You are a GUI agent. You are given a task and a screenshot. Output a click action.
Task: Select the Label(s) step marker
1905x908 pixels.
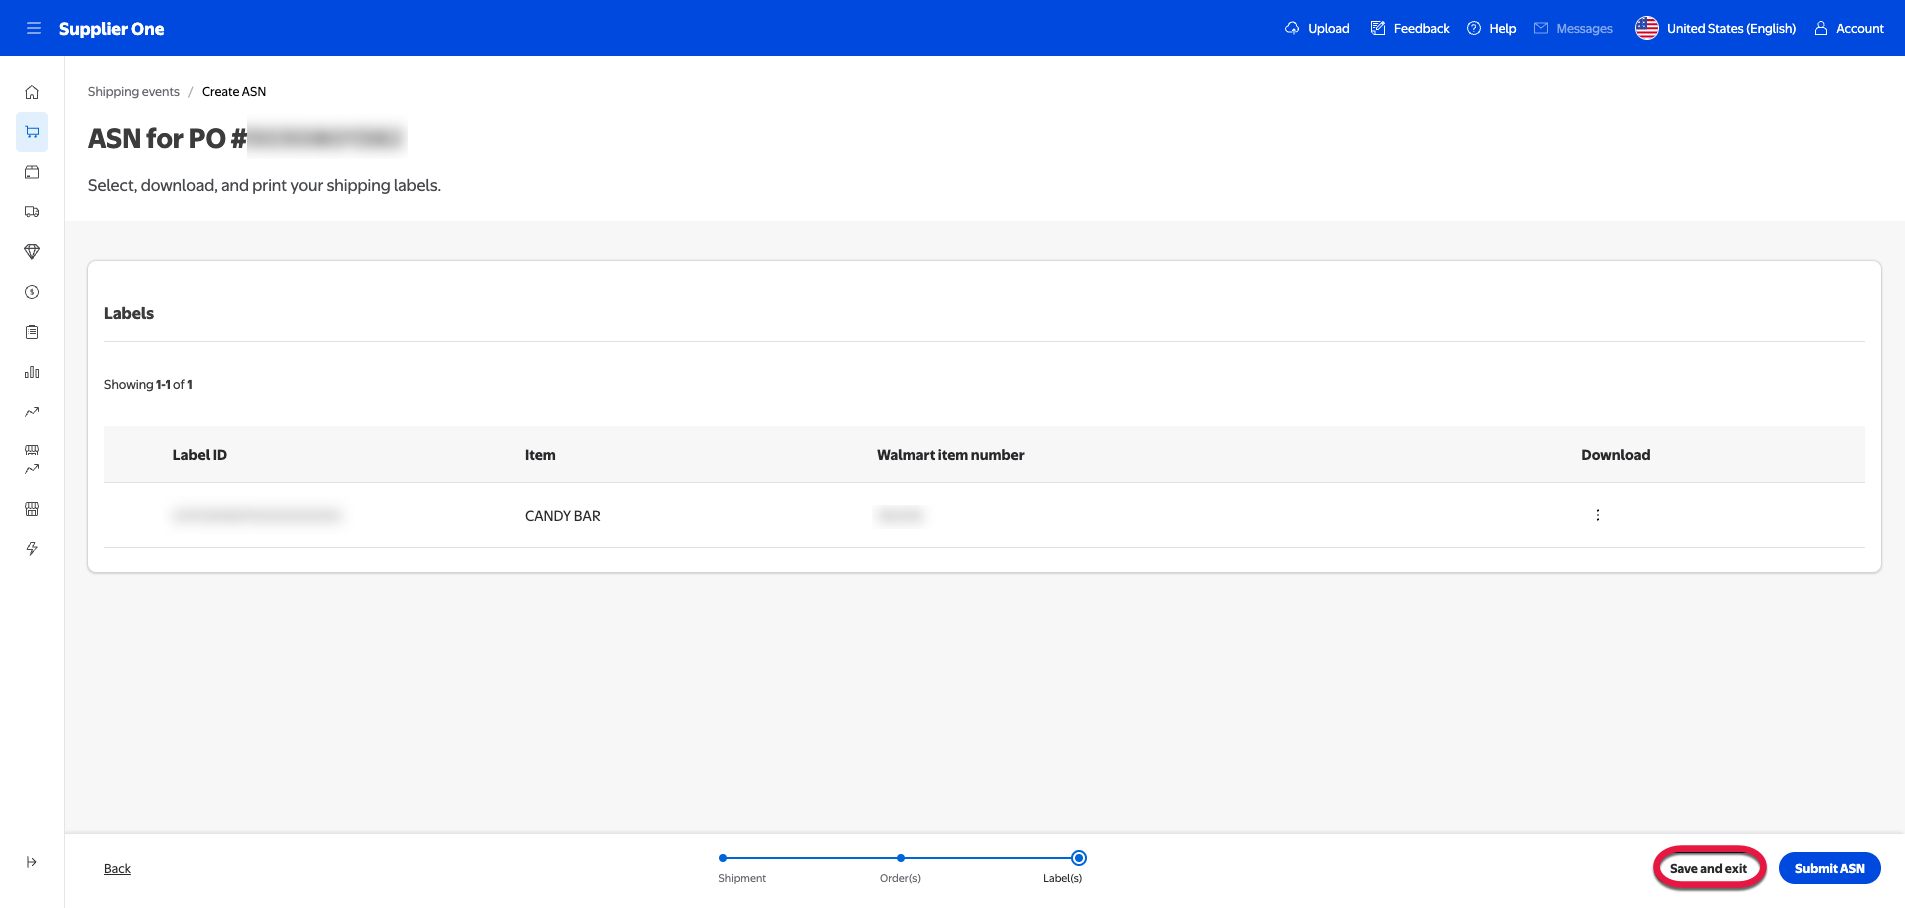(x=1079, y=858)
